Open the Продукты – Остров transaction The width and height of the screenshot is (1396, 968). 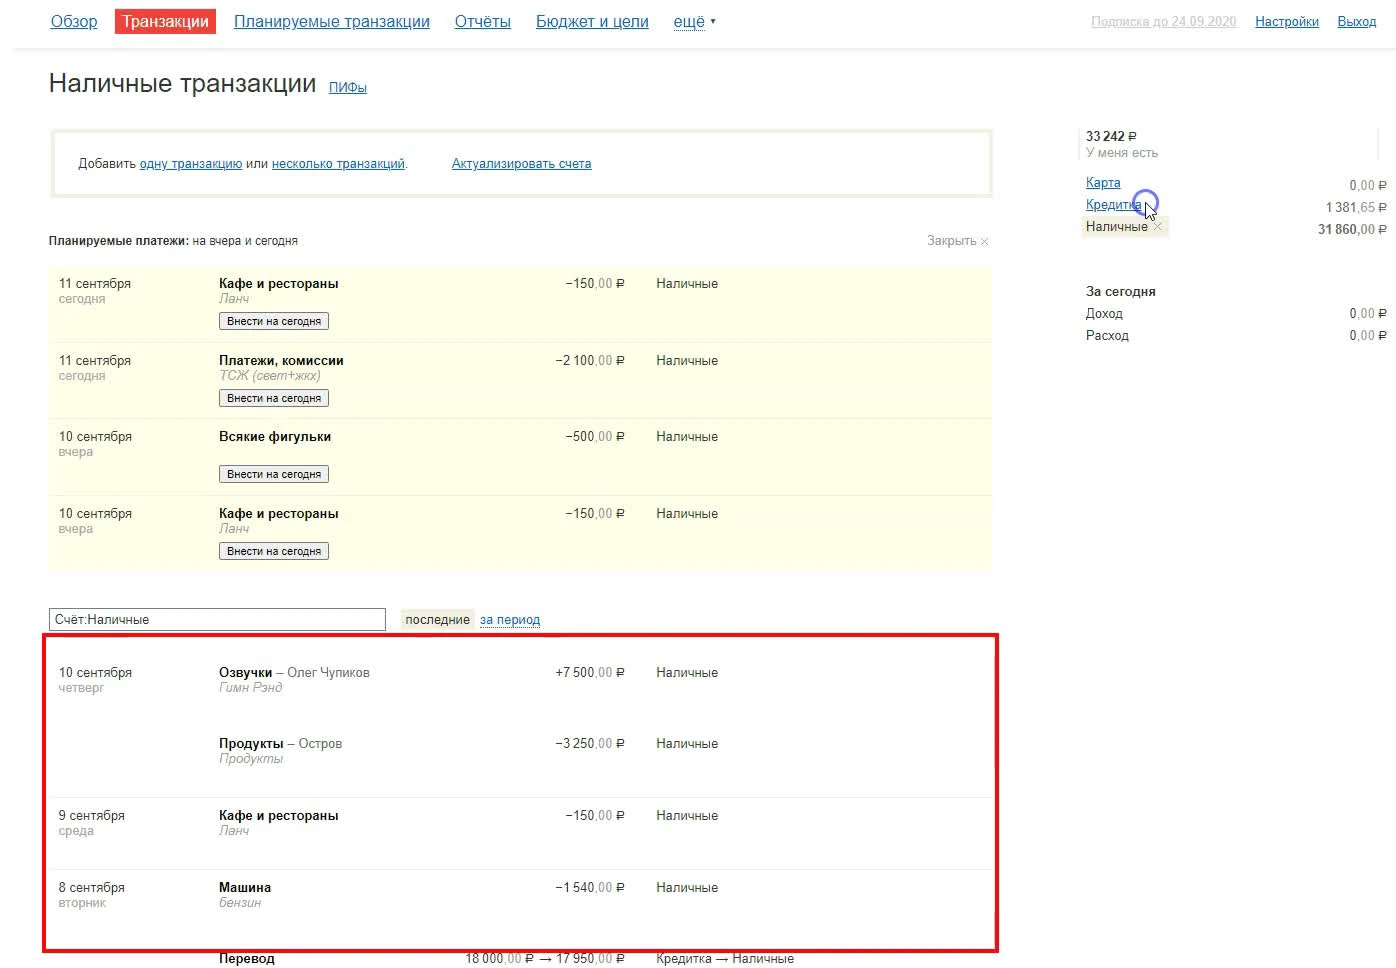point(280,743)
